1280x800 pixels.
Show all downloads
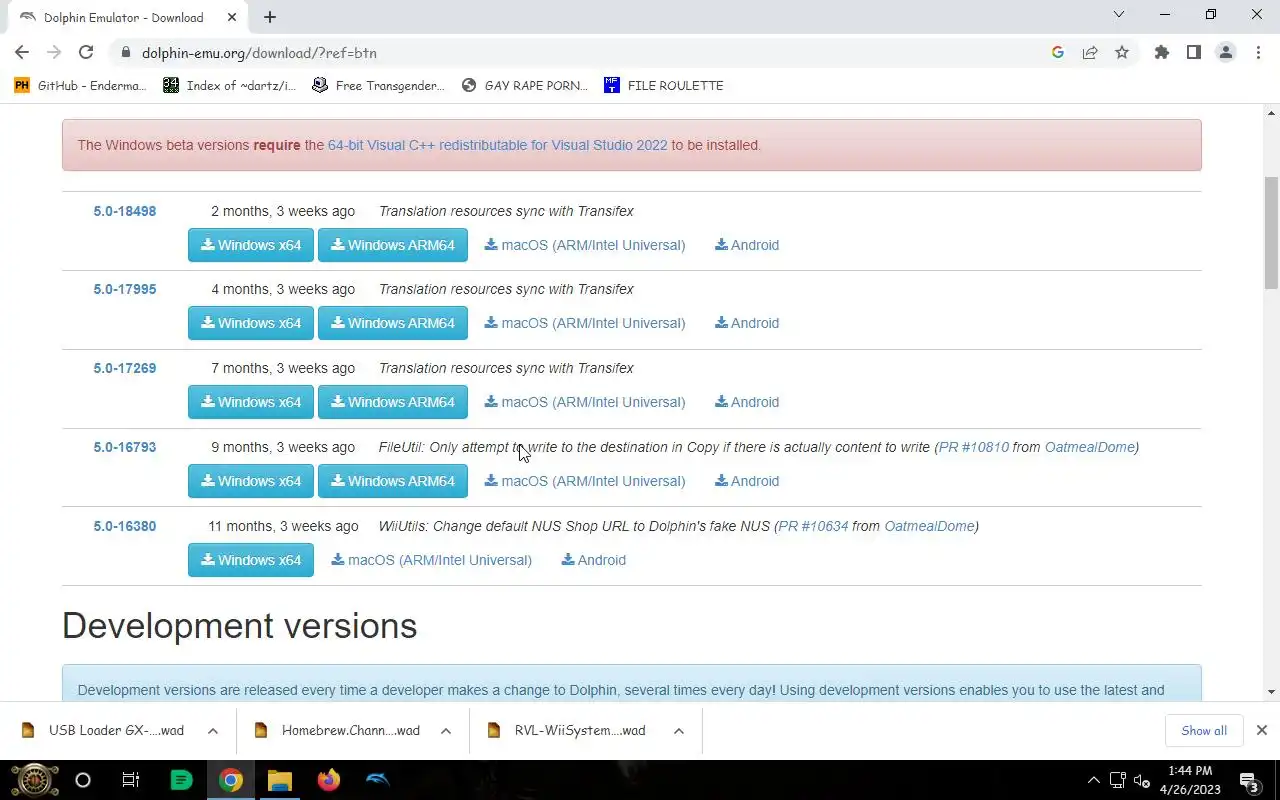coord(1204,731)
